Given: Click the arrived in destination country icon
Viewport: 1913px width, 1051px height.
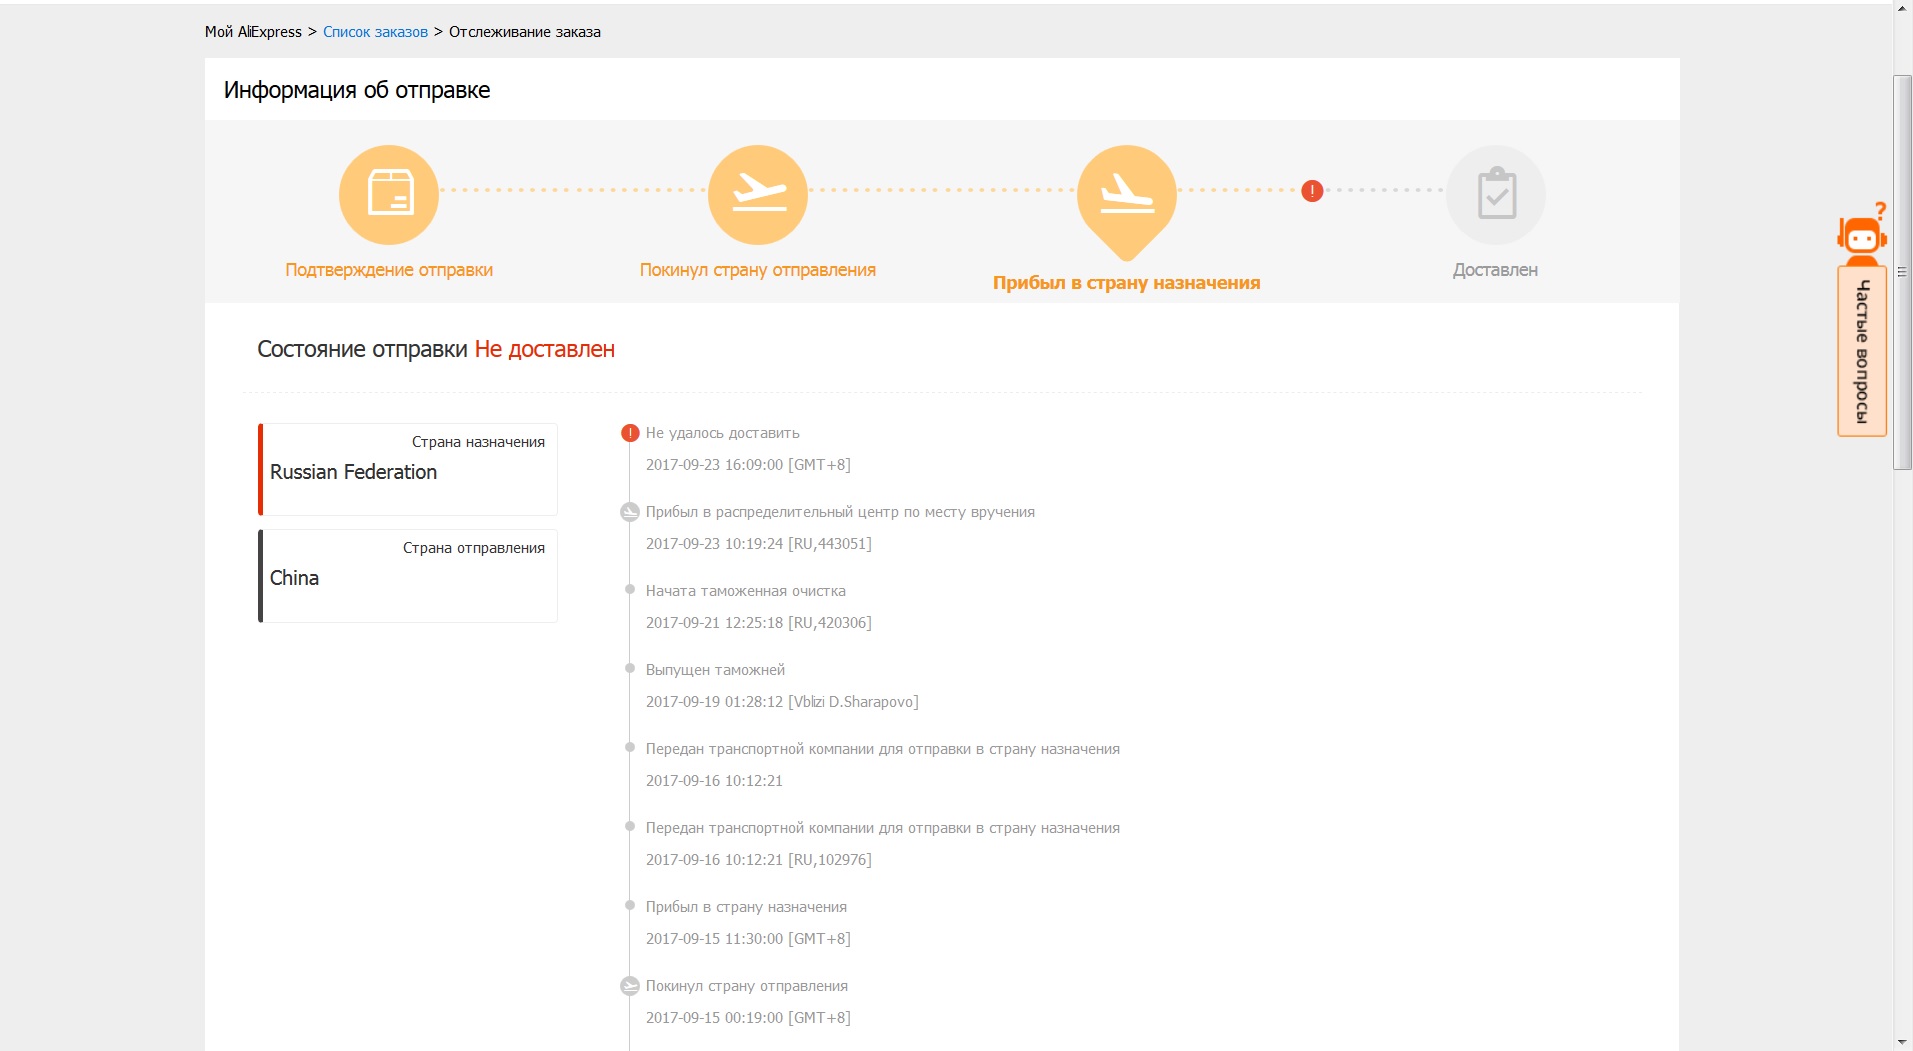Looking at the screenshot, I should (1127, 194).
